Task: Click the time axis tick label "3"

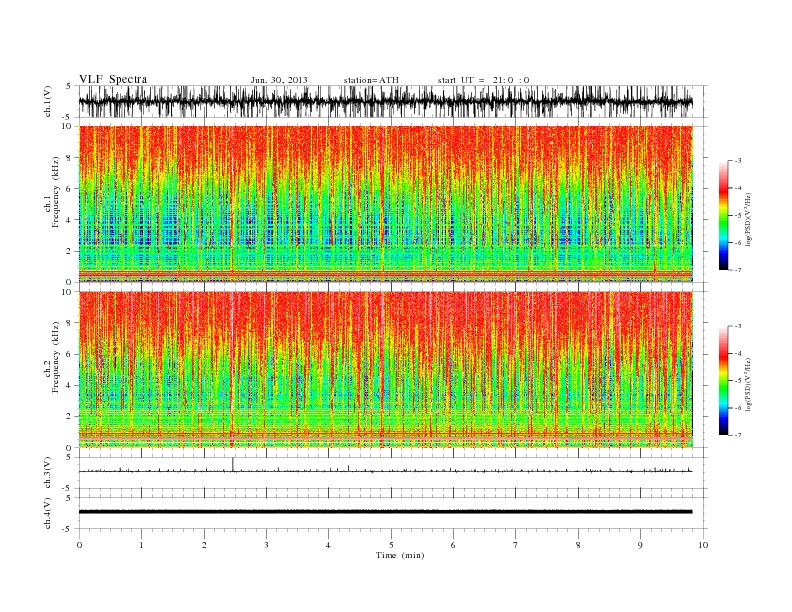Action: 266,545
